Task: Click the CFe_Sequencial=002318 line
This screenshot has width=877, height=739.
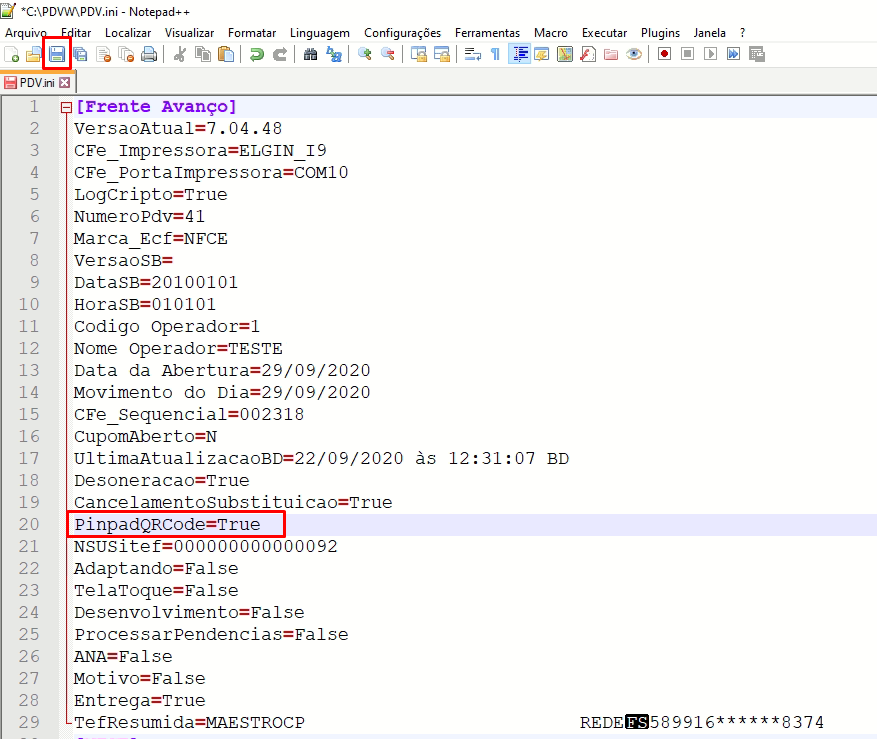Action: 189,415
